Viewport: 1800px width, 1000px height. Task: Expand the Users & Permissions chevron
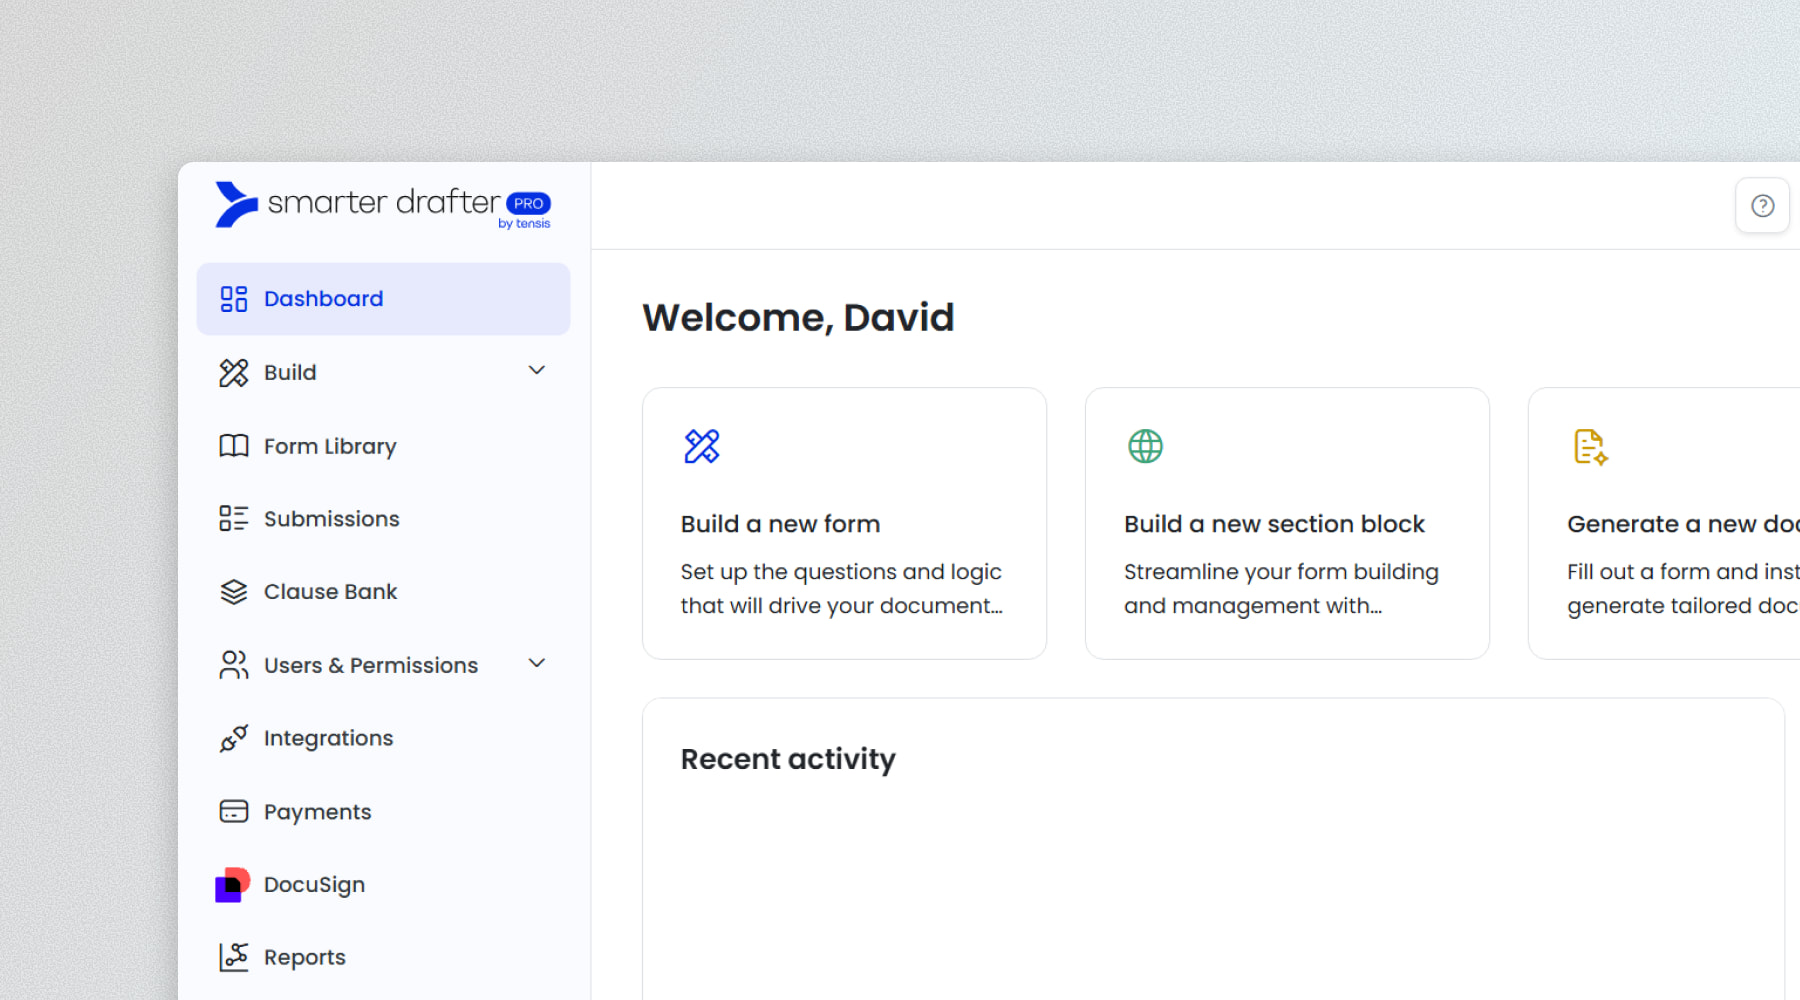click(537, 664)
